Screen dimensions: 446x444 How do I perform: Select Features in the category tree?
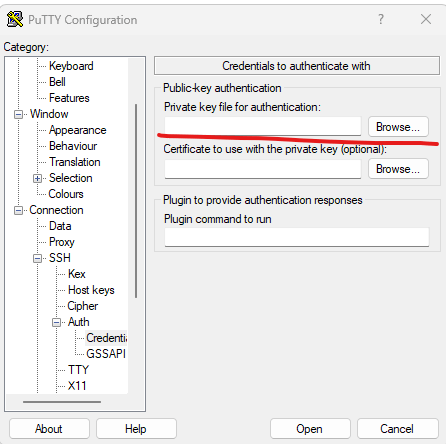click(69, 98)
